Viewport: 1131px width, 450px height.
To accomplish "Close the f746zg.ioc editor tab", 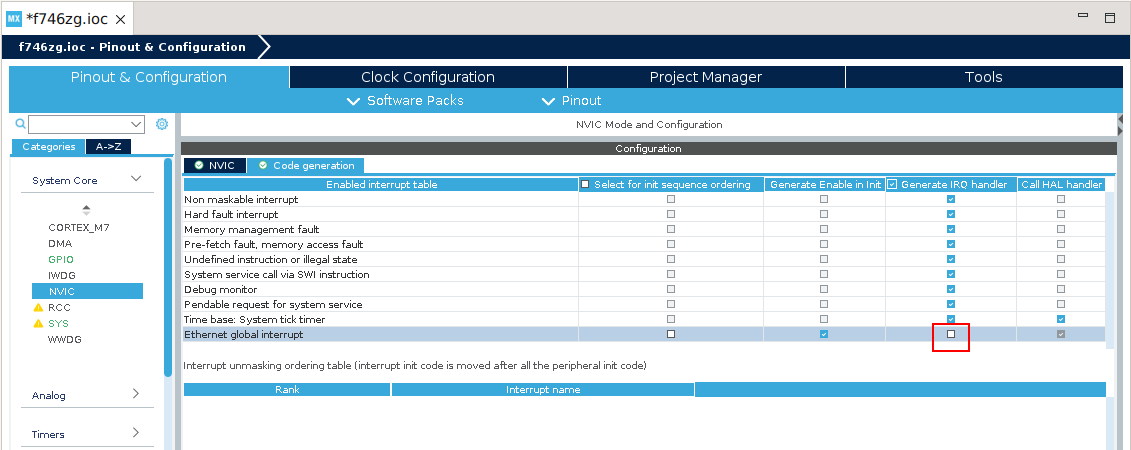I will [x=120, y=19].
